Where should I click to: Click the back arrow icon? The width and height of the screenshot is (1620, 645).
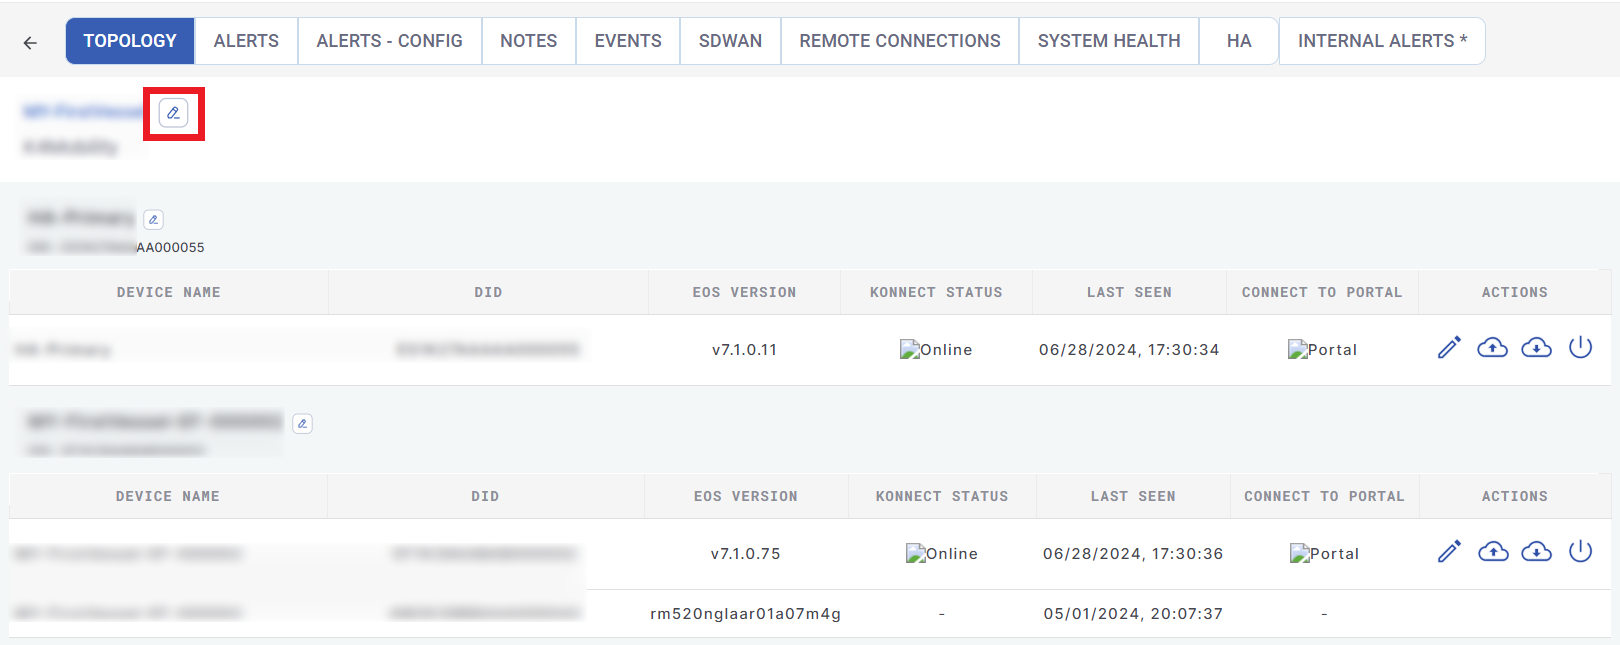pos(30,42)
